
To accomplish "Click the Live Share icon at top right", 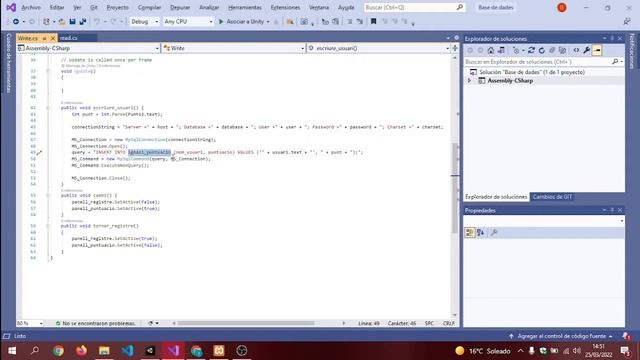I will click(627, 22).
